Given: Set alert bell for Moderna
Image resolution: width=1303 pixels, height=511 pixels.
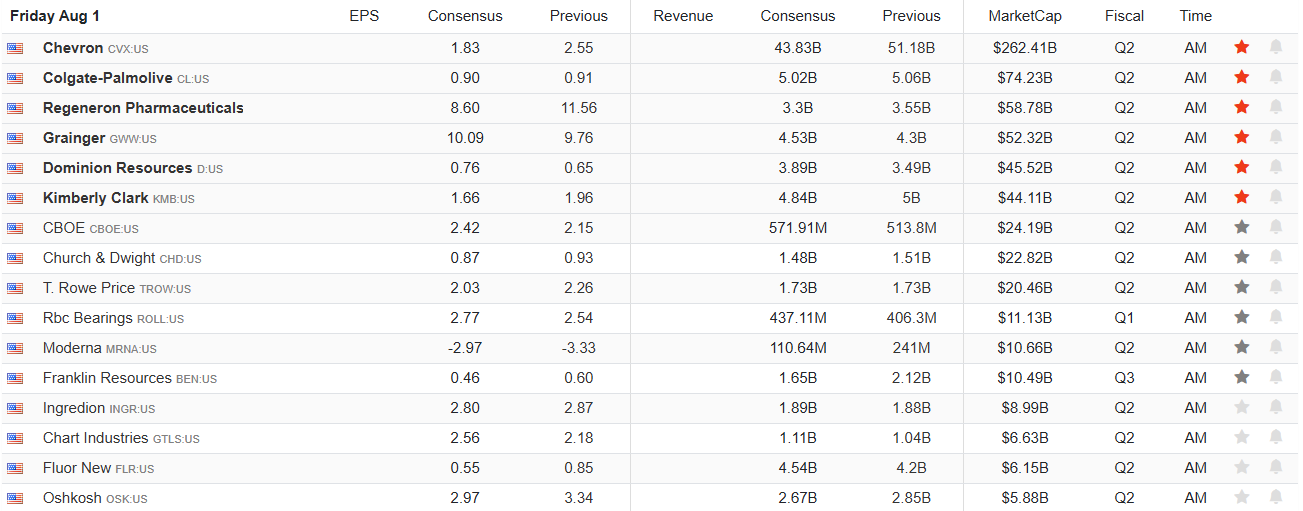Looking at the screenshot, I should click(x=1276, y=347).
